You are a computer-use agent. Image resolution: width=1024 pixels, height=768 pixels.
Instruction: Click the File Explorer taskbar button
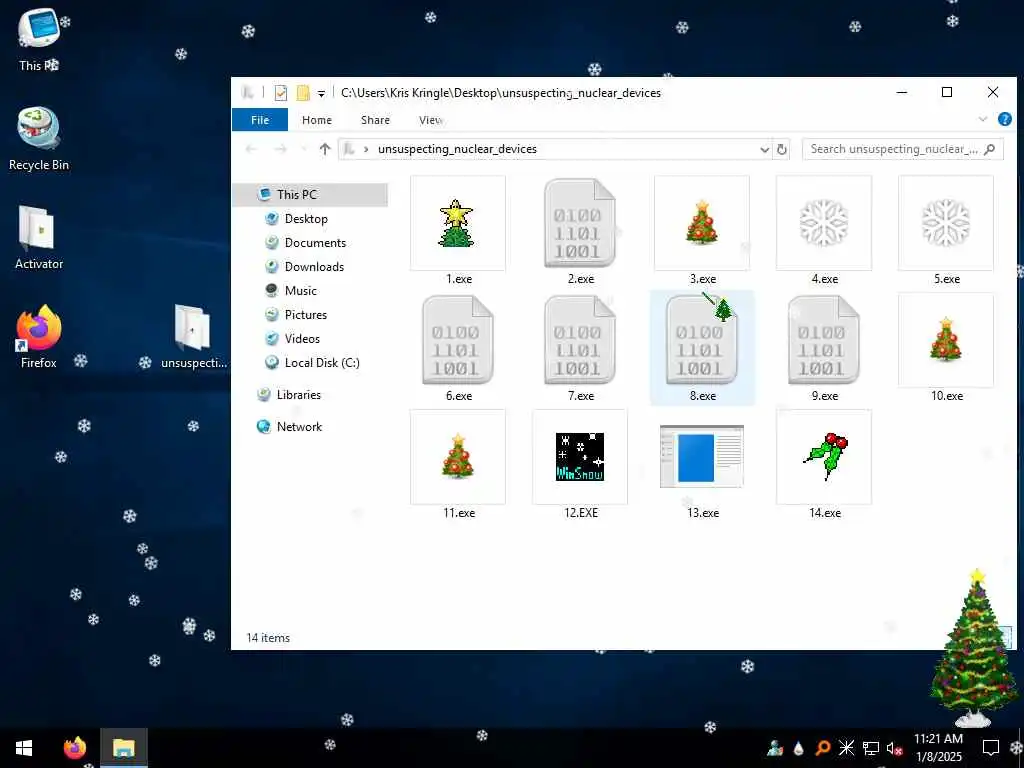(123, 748)
